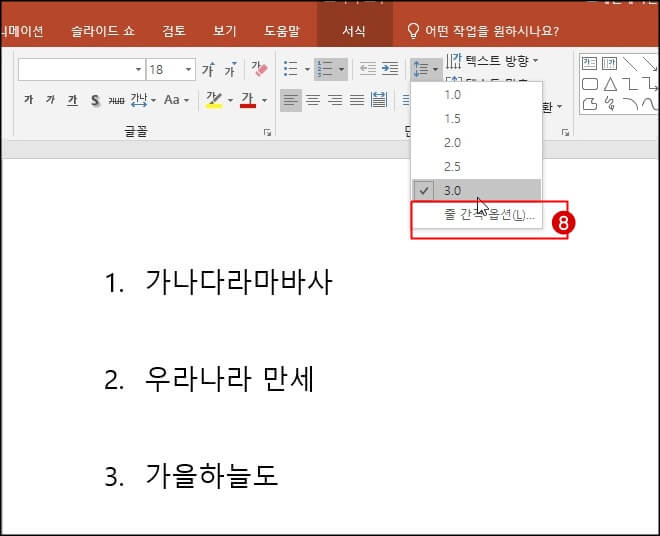Click the decrease list level icon
This screenshot has height=536, width=660.
pos(367,68)
